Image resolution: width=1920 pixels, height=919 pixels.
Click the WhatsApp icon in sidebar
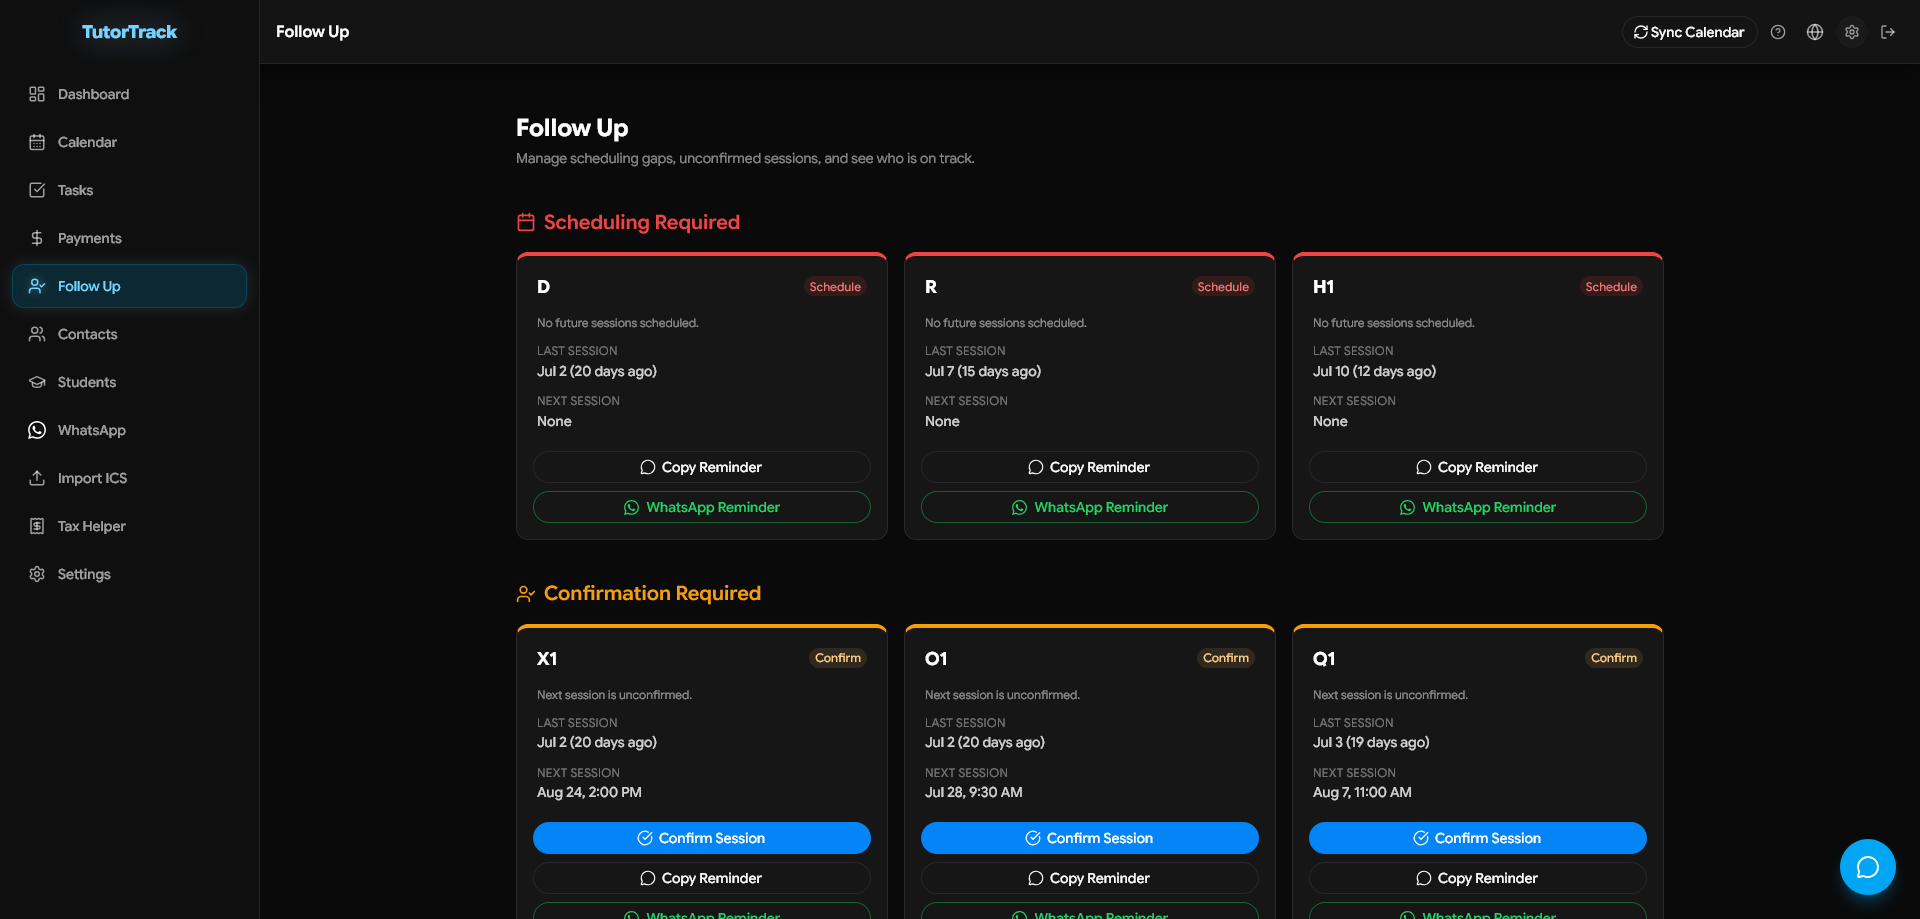point(37,430)
